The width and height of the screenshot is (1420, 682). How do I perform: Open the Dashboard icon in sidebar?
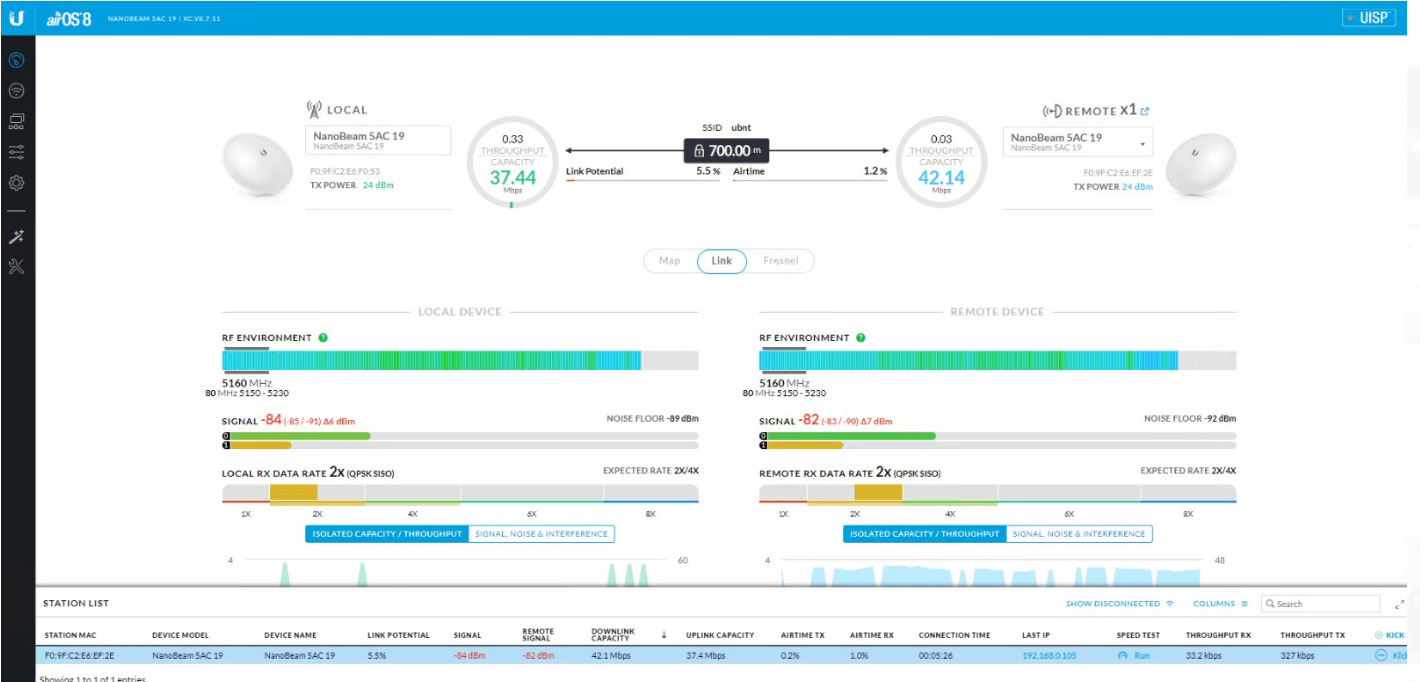click(16, 60)
